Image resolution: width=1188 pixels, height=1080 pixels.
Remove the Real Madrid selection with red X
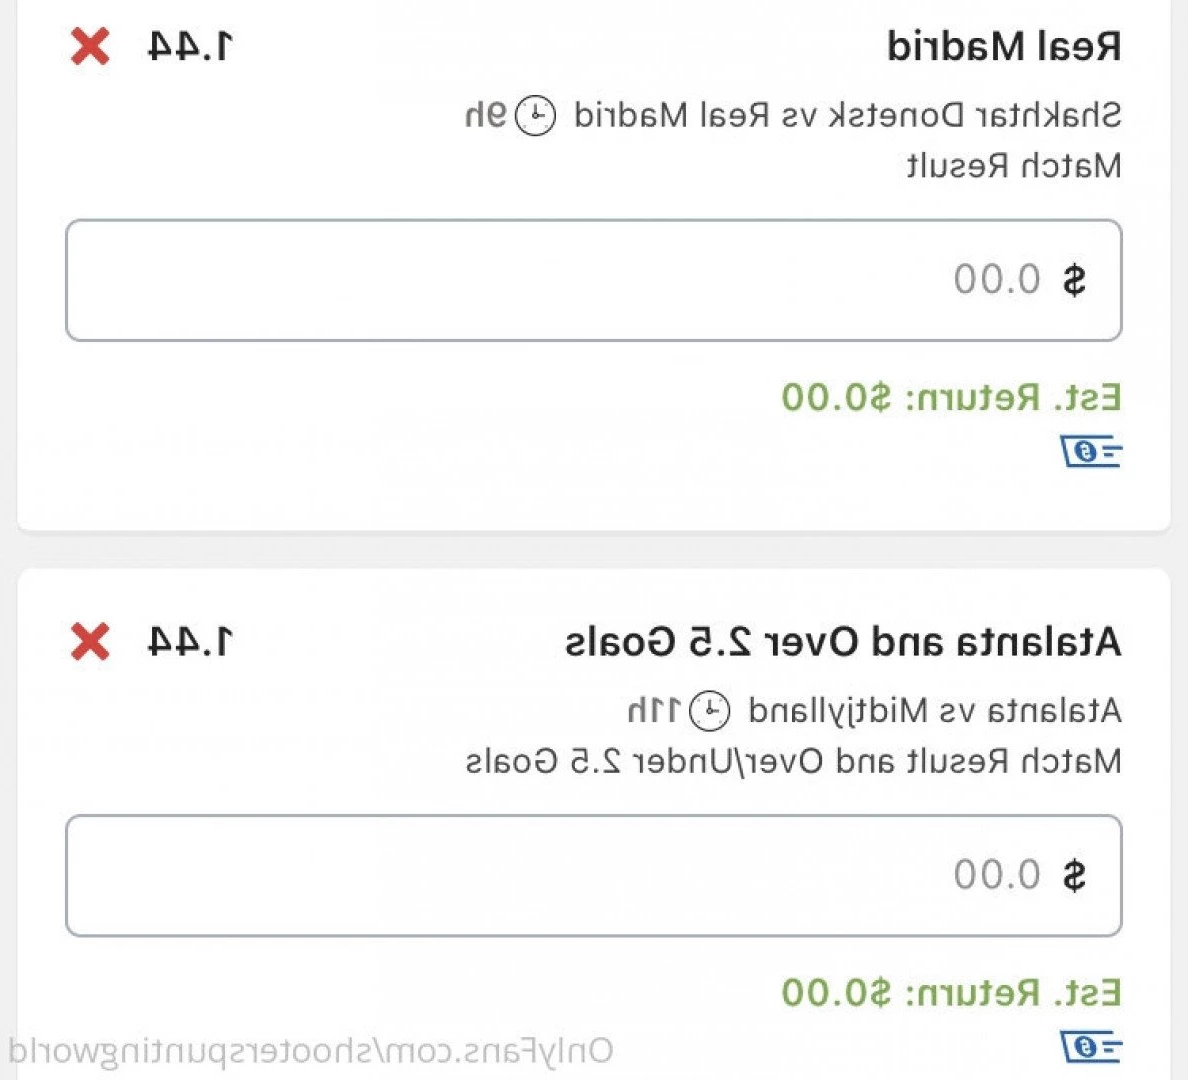click(x=90, y=47)
